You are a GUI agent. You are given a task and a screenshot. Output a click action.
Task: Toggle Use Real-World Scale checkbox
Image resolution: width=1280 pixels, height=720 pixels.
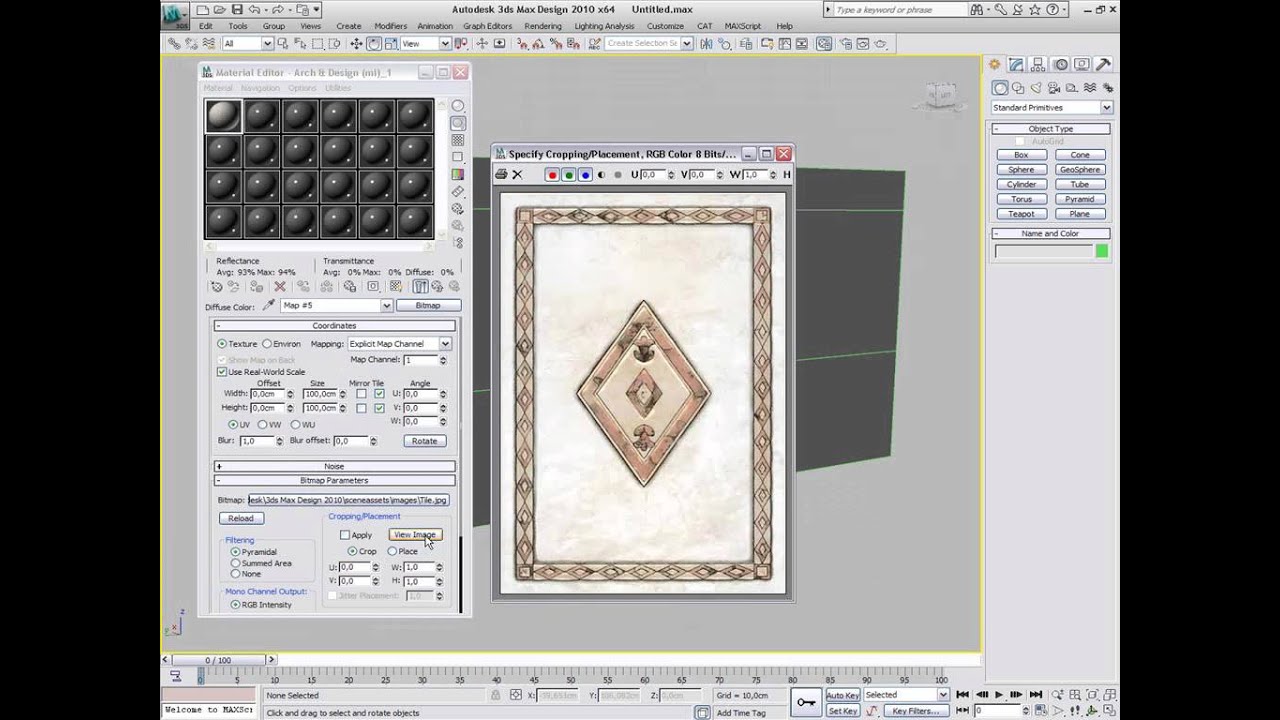pyautogui.click(x=222, y=372)
